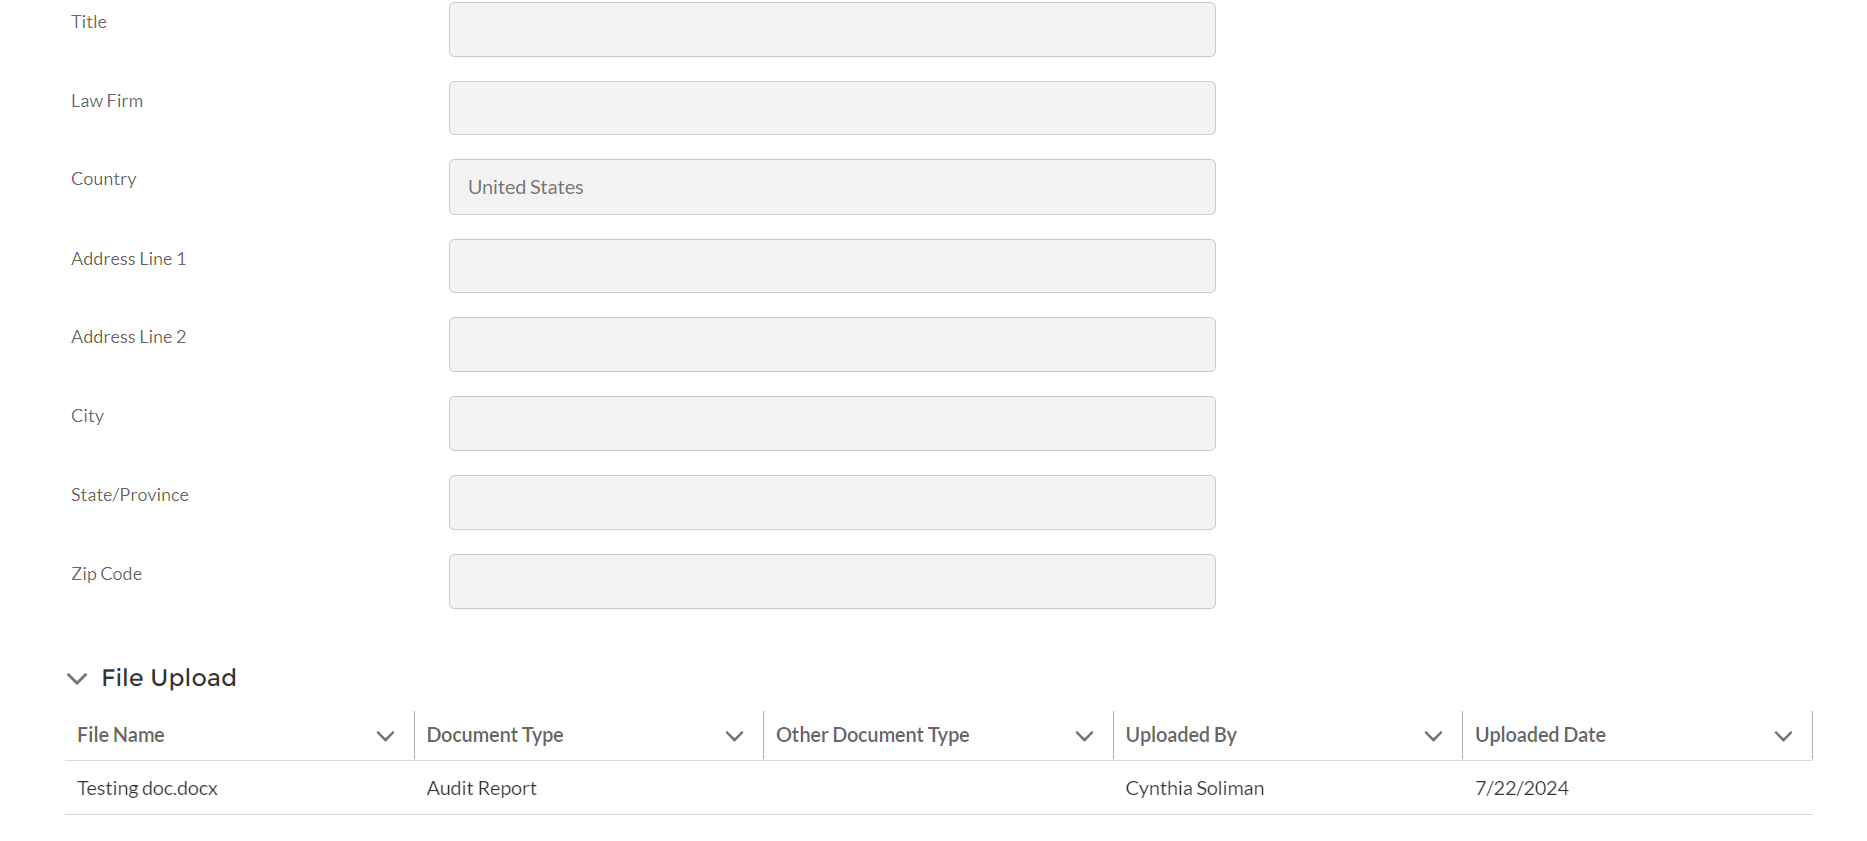Select the Country field showing United States
Screen dimensions: 1867x841
point(832,187)
